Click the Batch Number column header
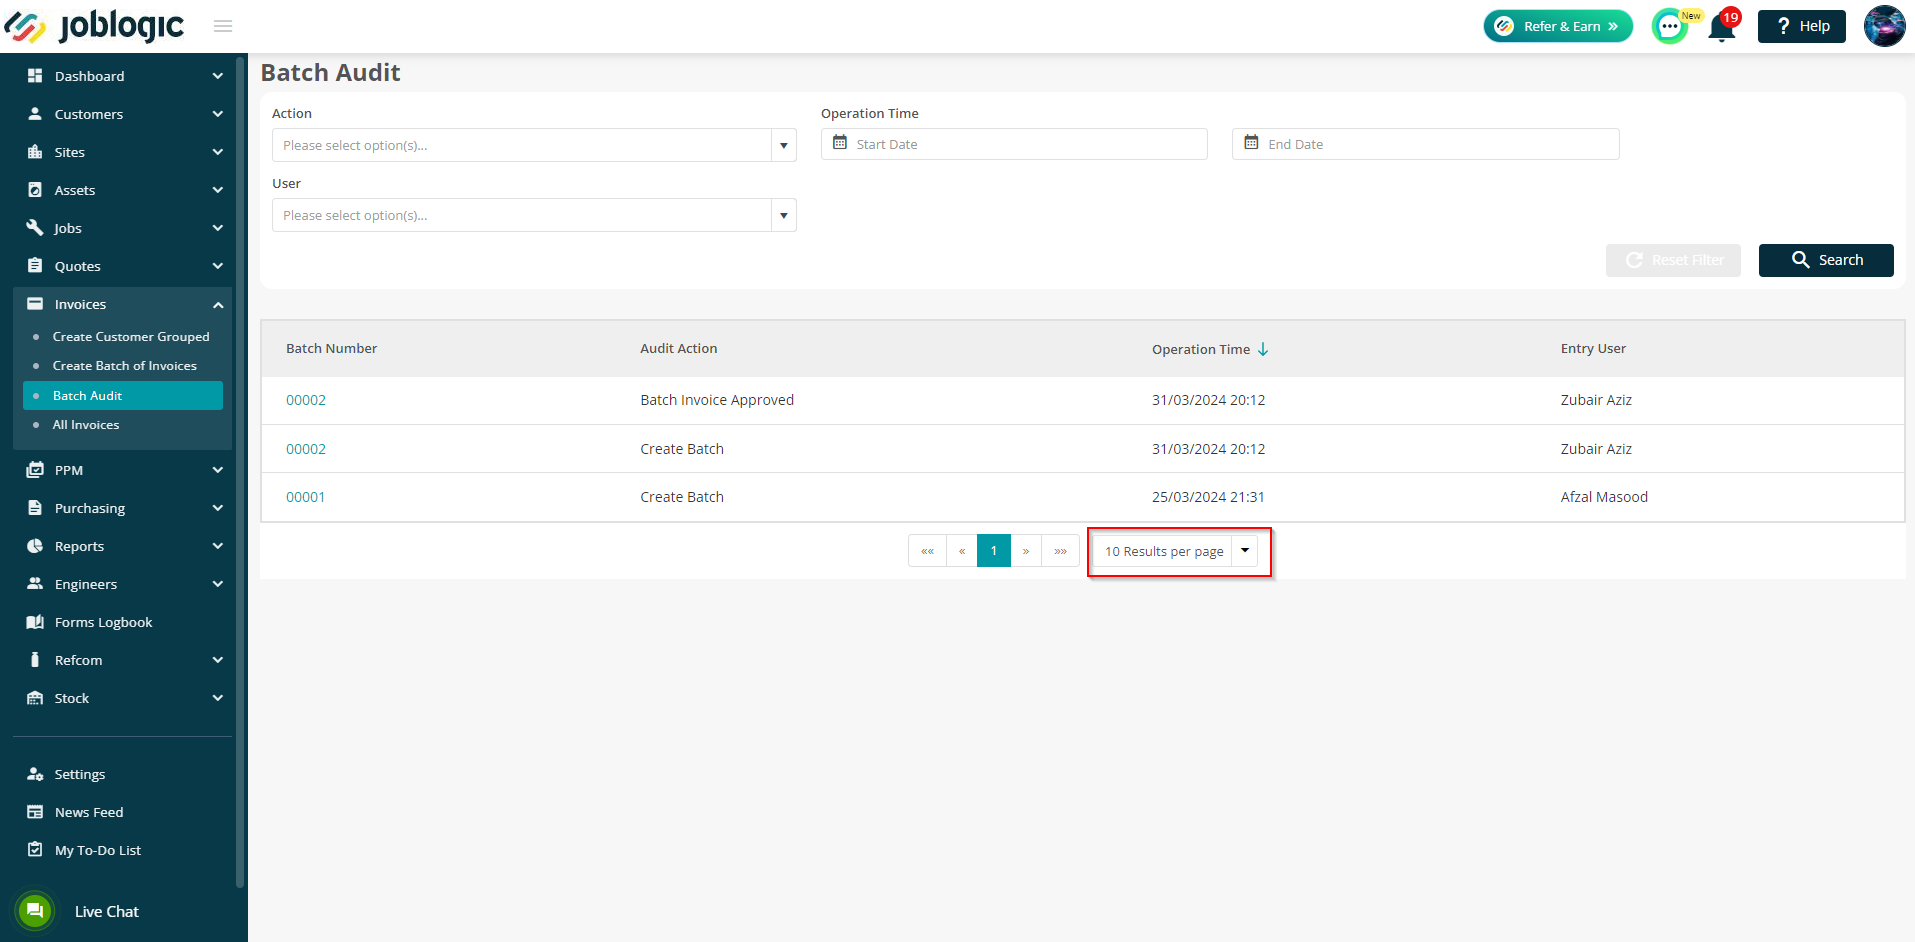Image resolution: width=1915 pixels, height=942 pixels. (331, 348)
